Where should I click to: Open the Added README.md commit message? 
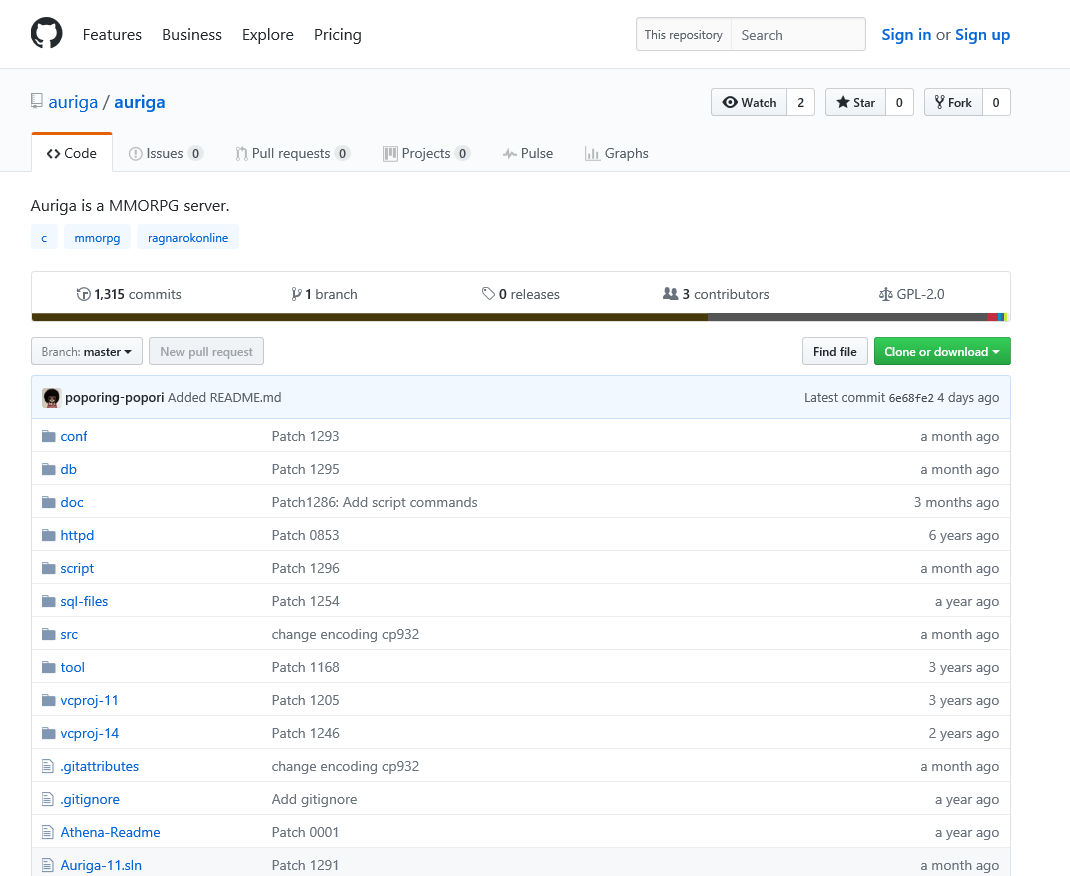[x=225, y=398]
